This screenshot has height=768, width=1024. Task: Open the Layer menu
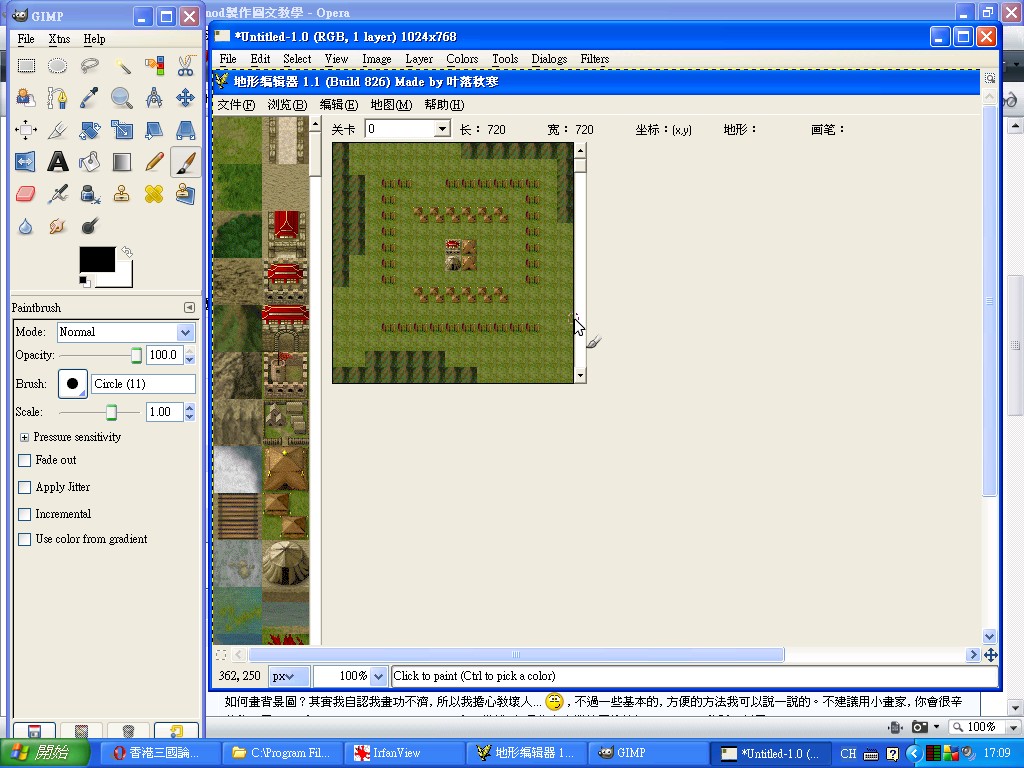[419, 59]
